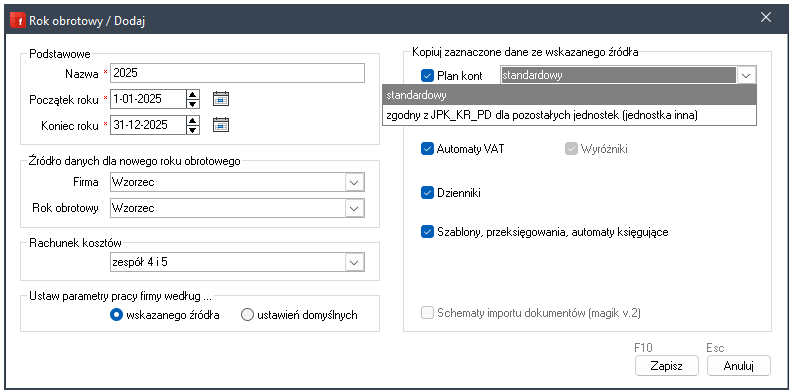Open calendar picker for Koniec roku
792x390 pixels.
(x=220, y=124)
